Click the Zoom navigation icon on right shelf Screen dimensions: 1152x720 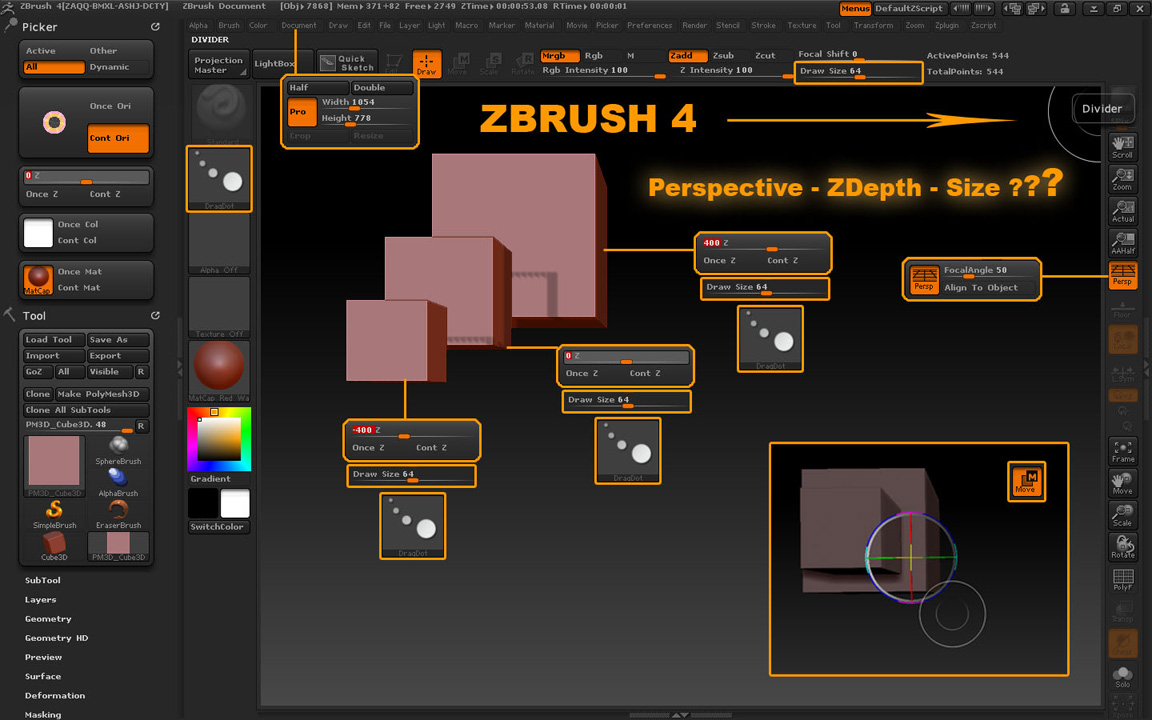click(1122, 179)
